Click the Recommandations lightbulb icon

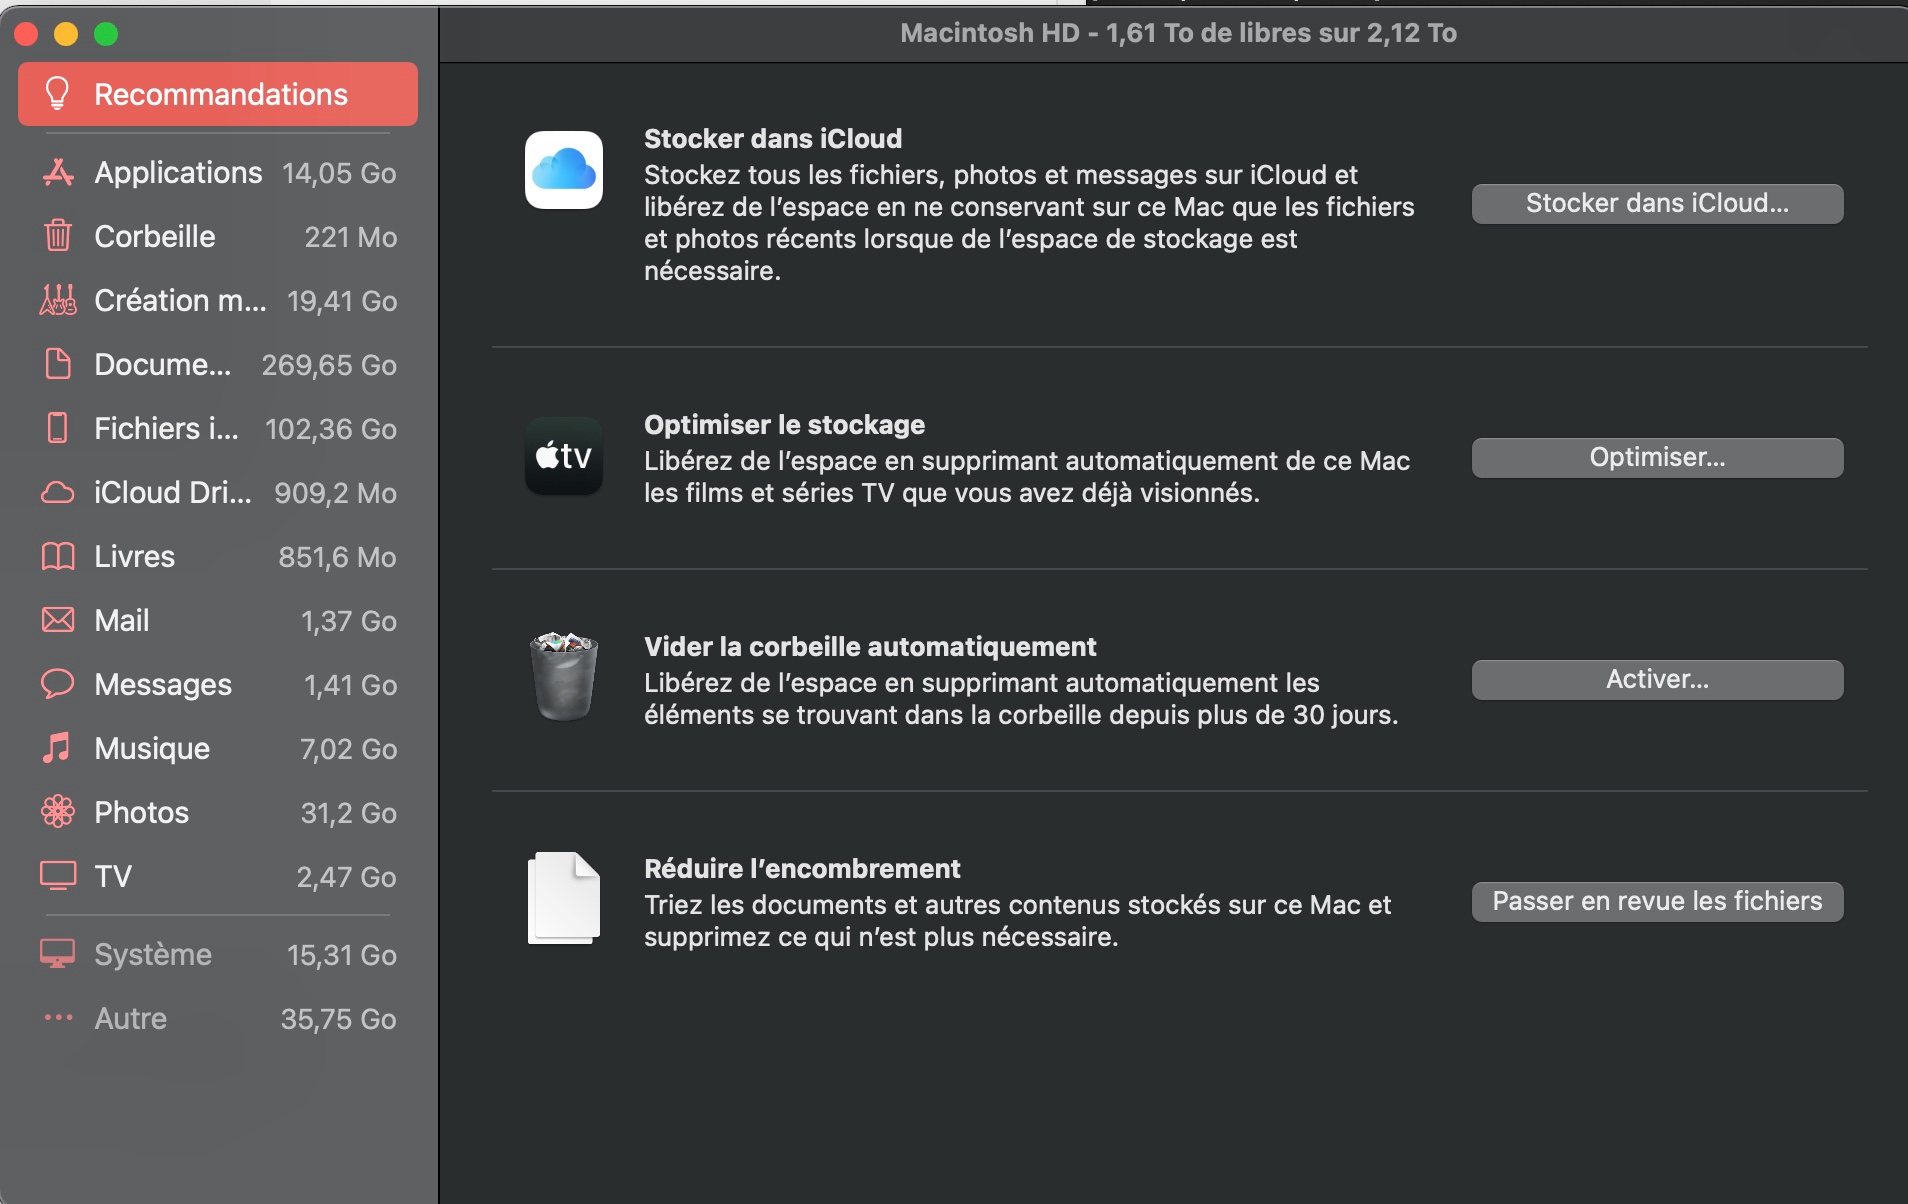[58, 94]
